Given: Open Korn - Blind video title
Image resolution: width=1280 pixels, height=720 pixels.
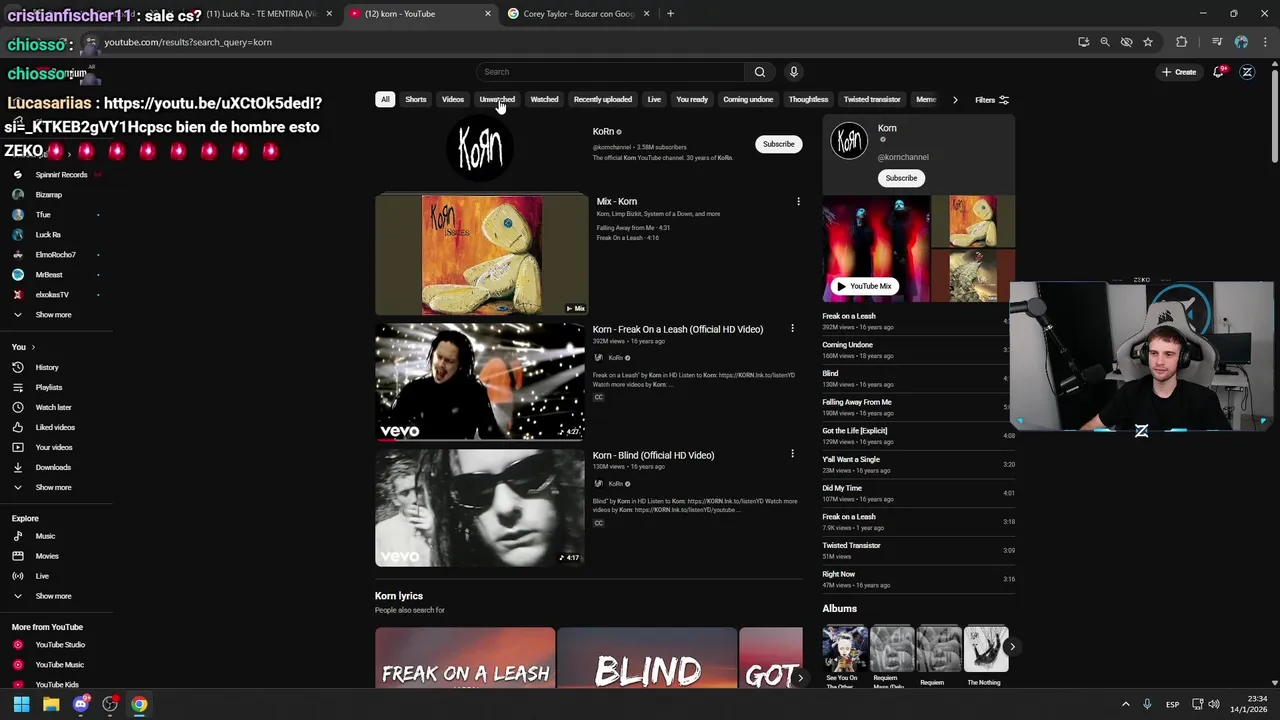Looking at the screenshot, I should (x=653, y=455).
